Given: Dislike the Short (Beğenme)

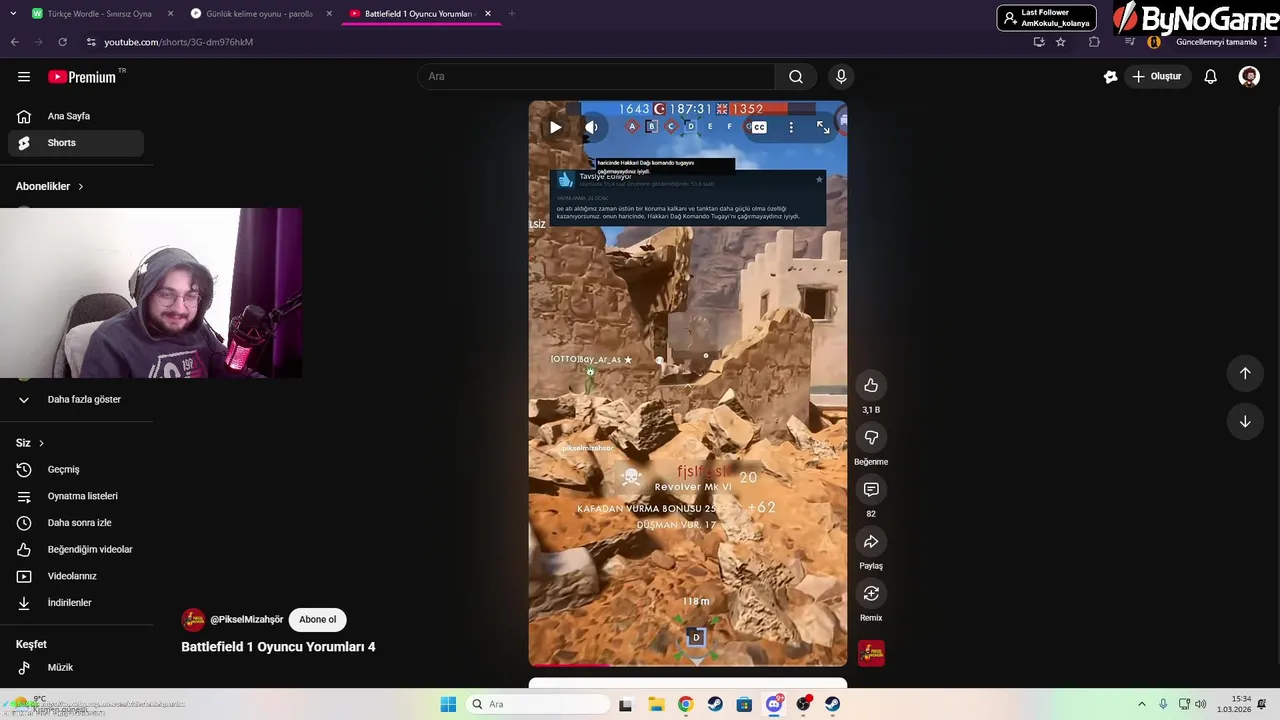Looking at the screenshot, I should pyautogui.click(x=871, y=438).
